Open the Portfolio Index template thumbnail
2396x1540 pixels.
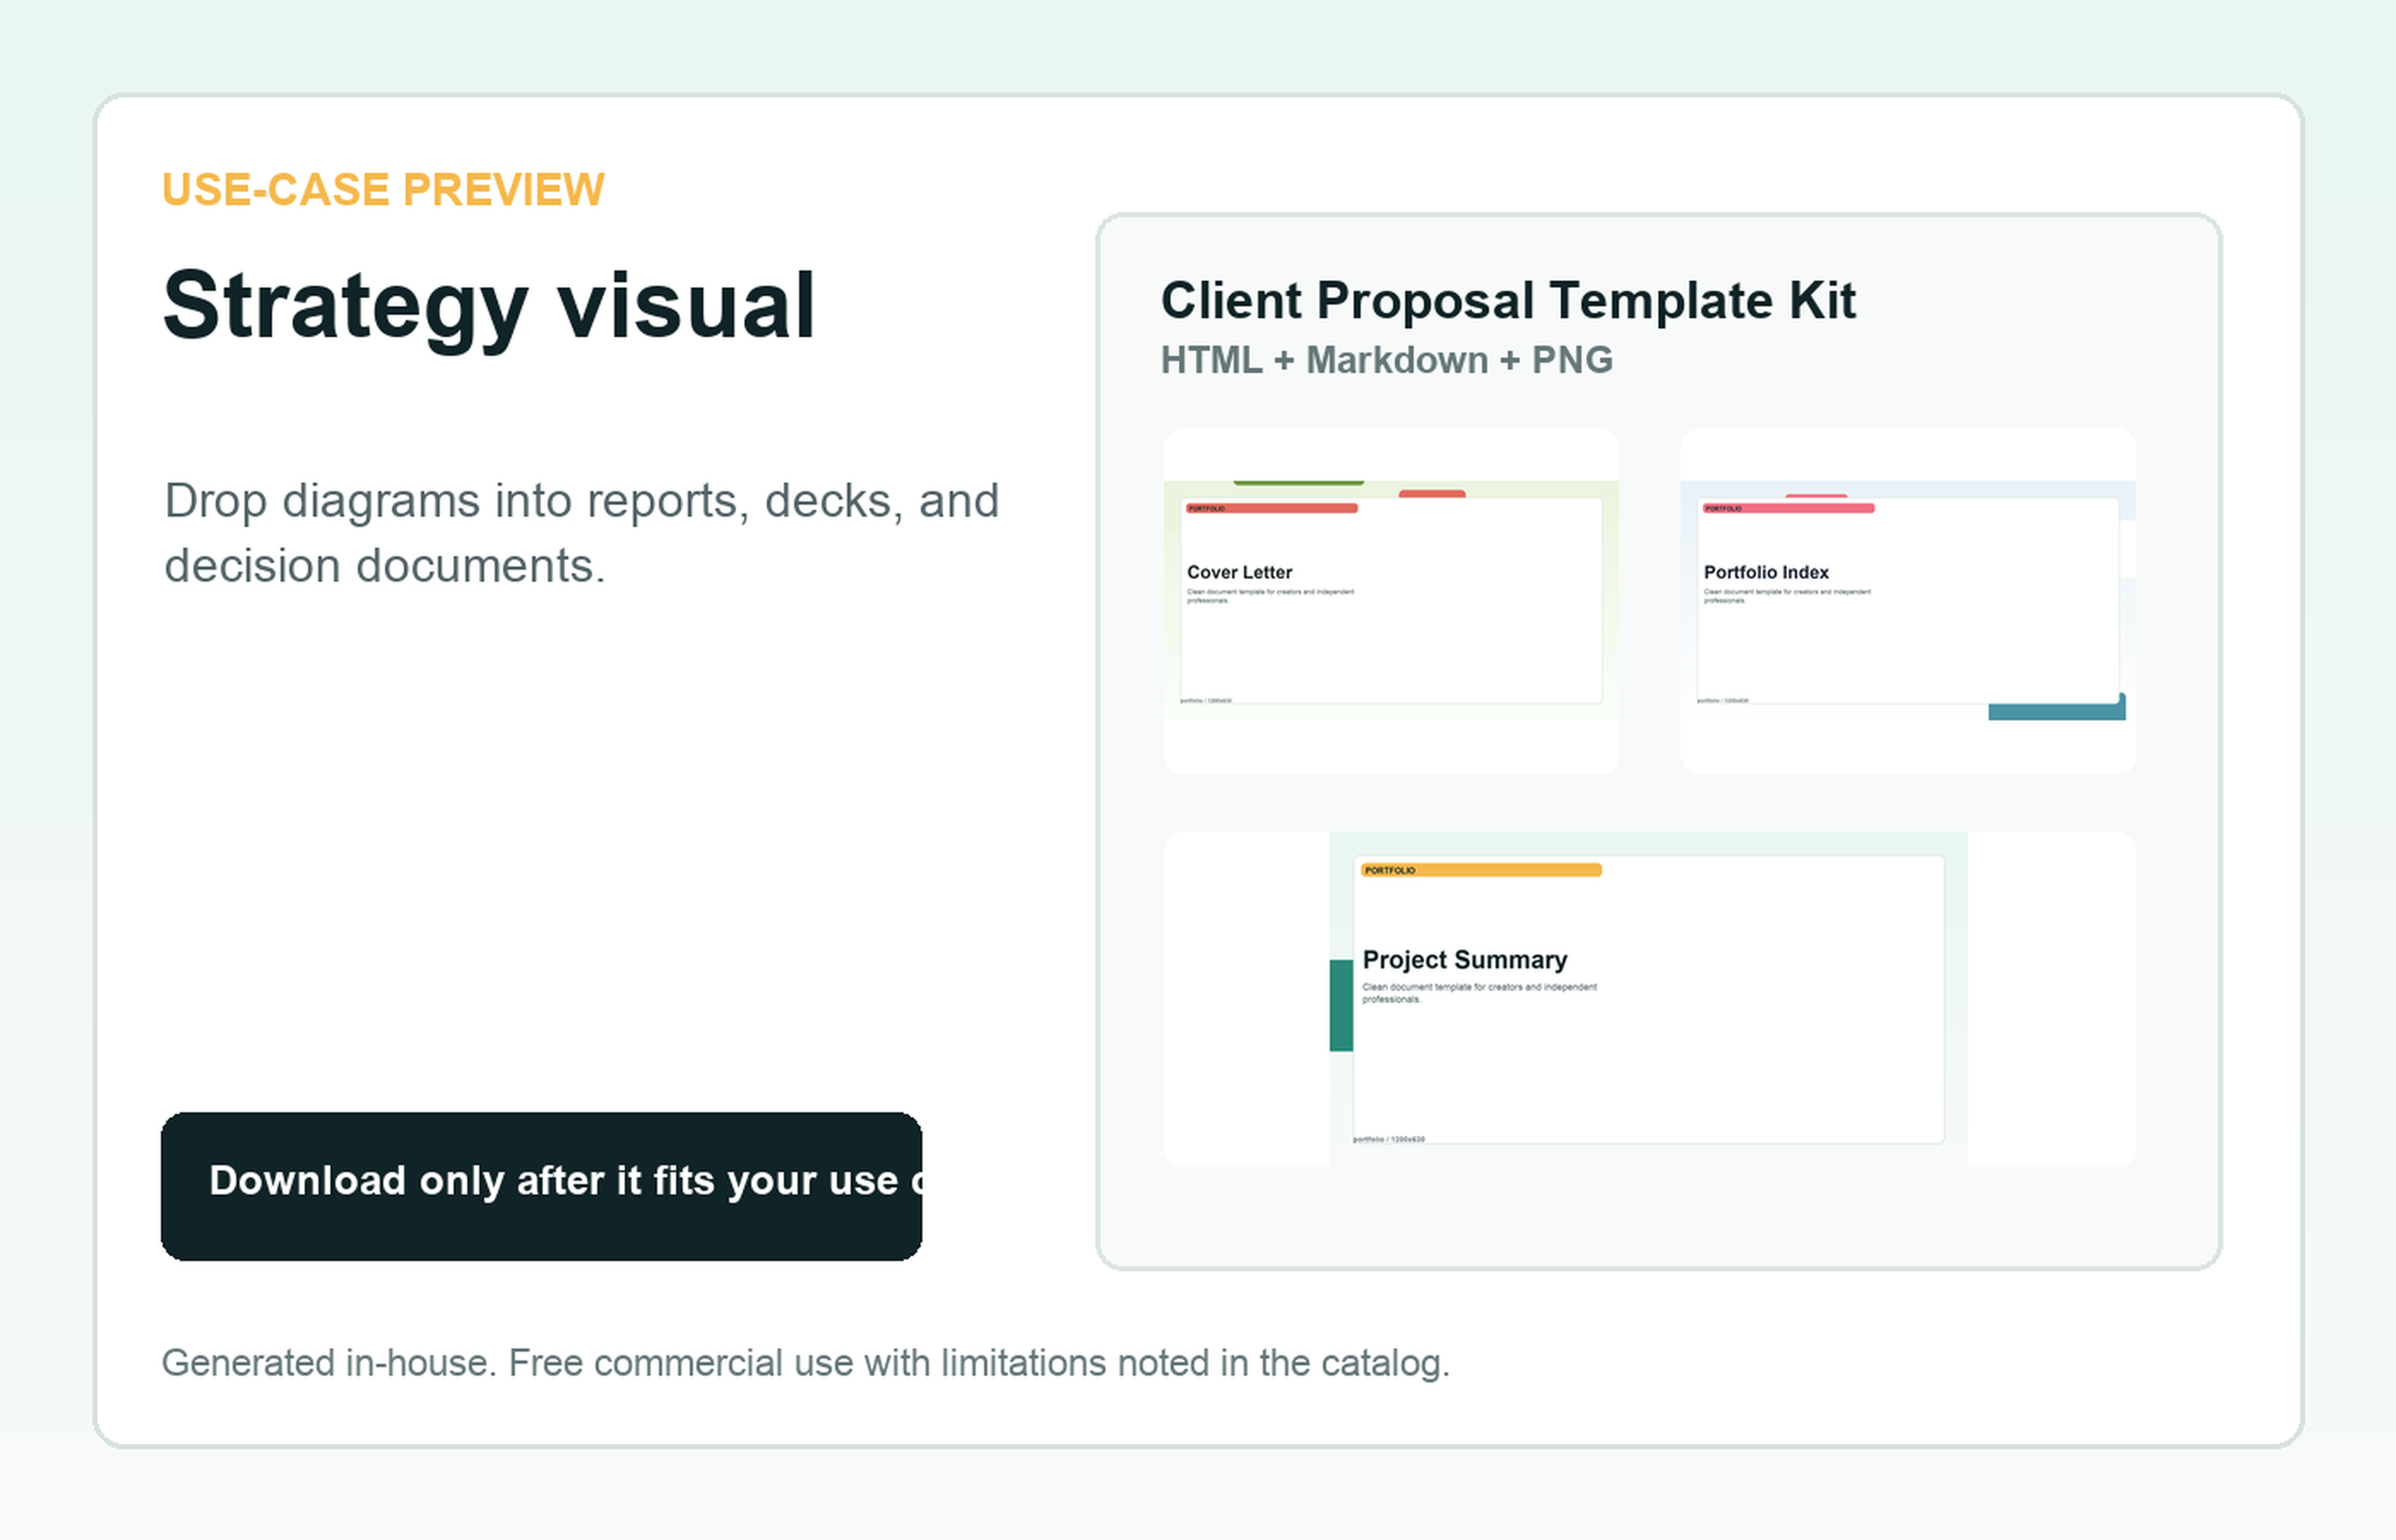(x=1907, y=600)
